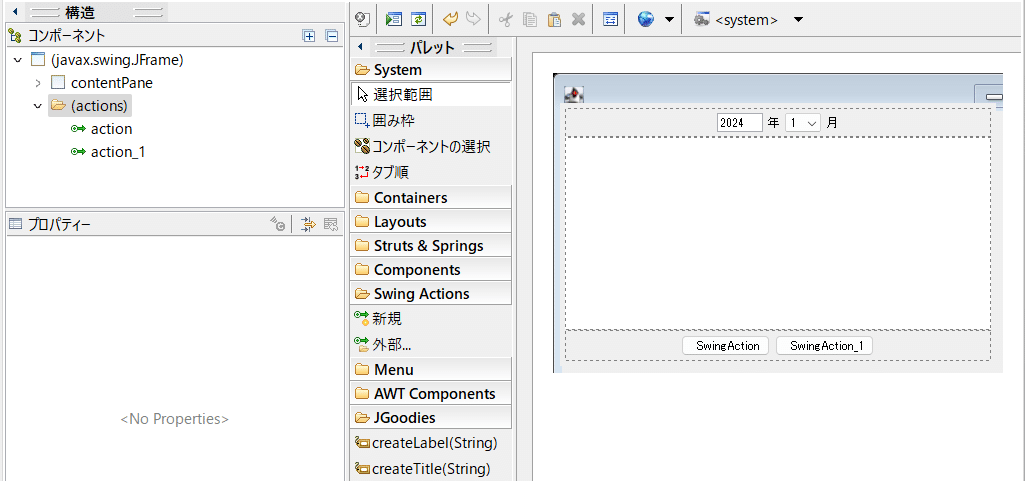
Task: Click the globe externalize strings icon
Action: tap(646, 20)
